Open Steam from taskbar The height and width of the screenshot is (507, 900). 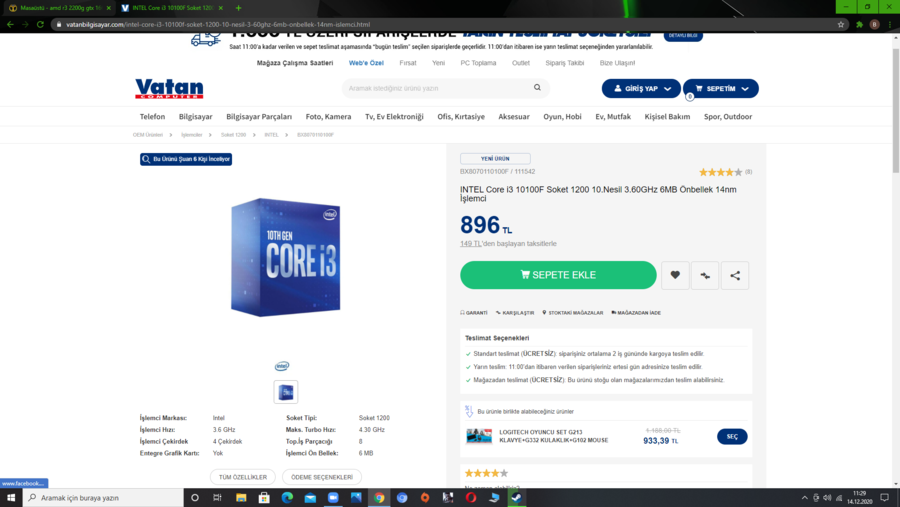coord(517,497)
